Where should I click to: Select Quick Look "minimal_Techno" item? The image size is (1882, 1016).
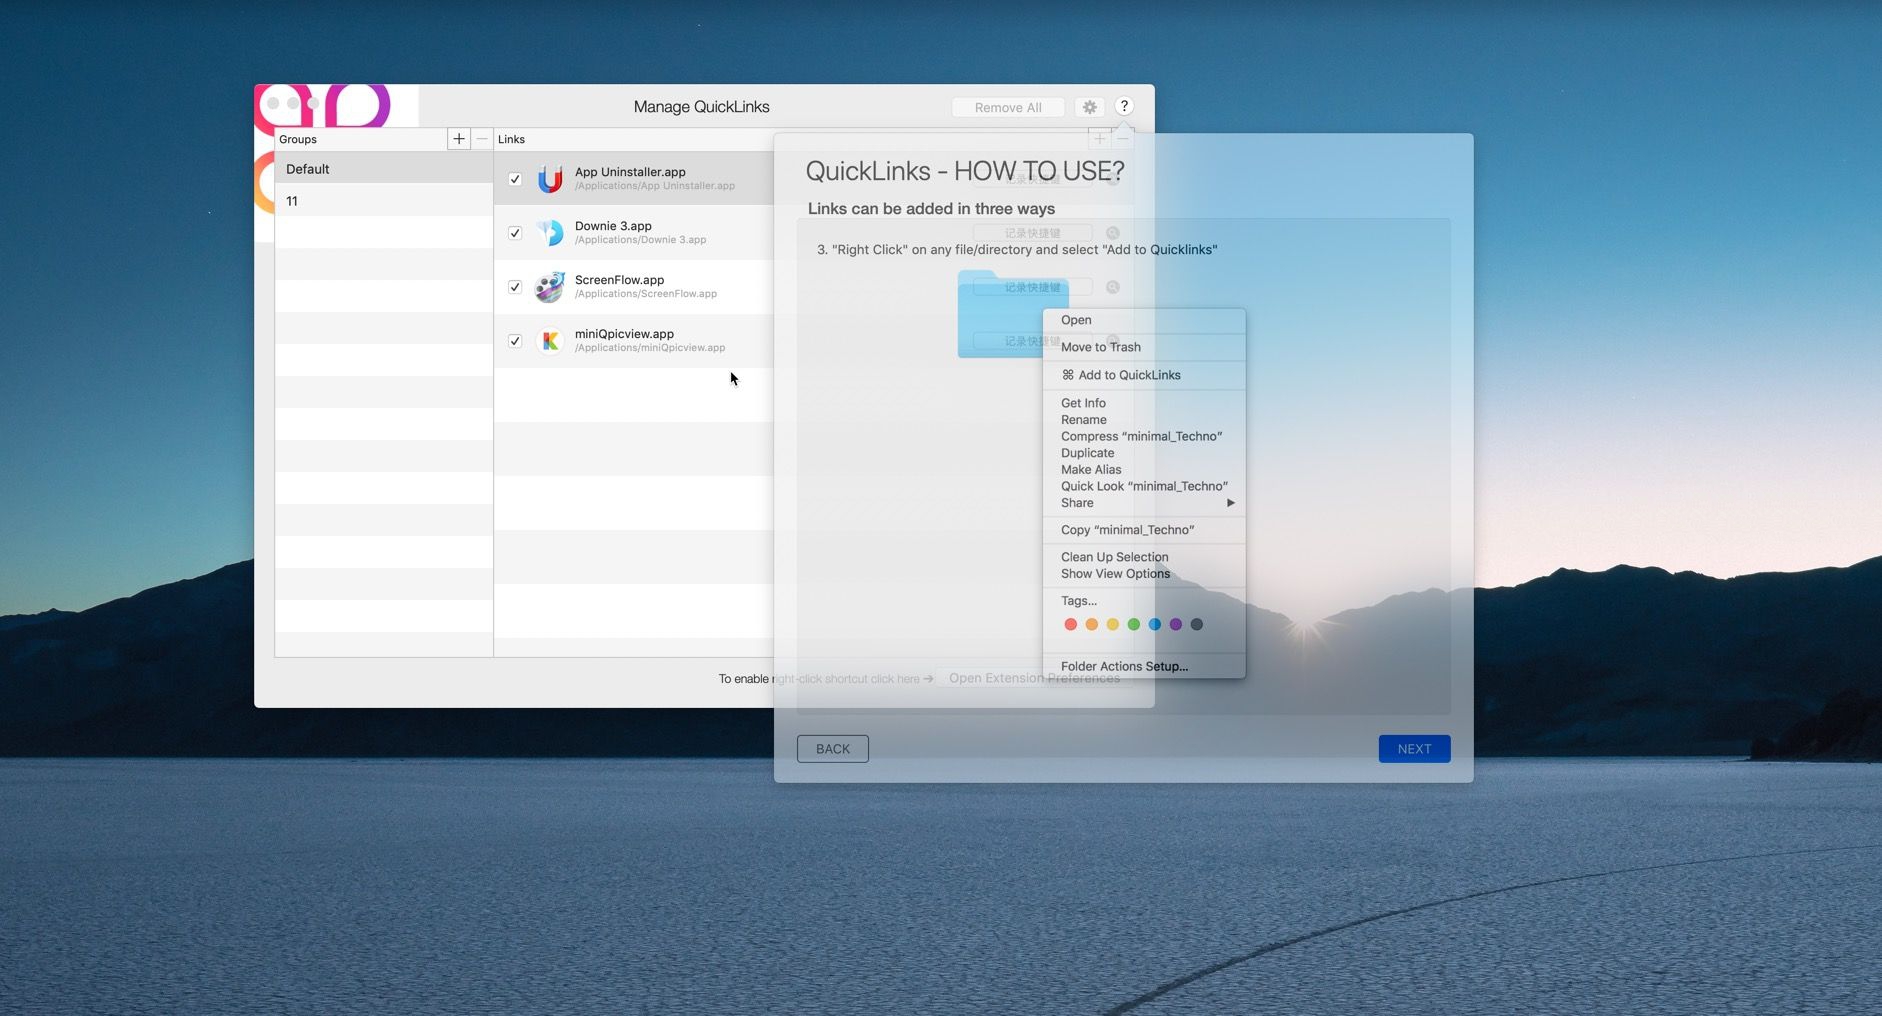[1144, 486]
